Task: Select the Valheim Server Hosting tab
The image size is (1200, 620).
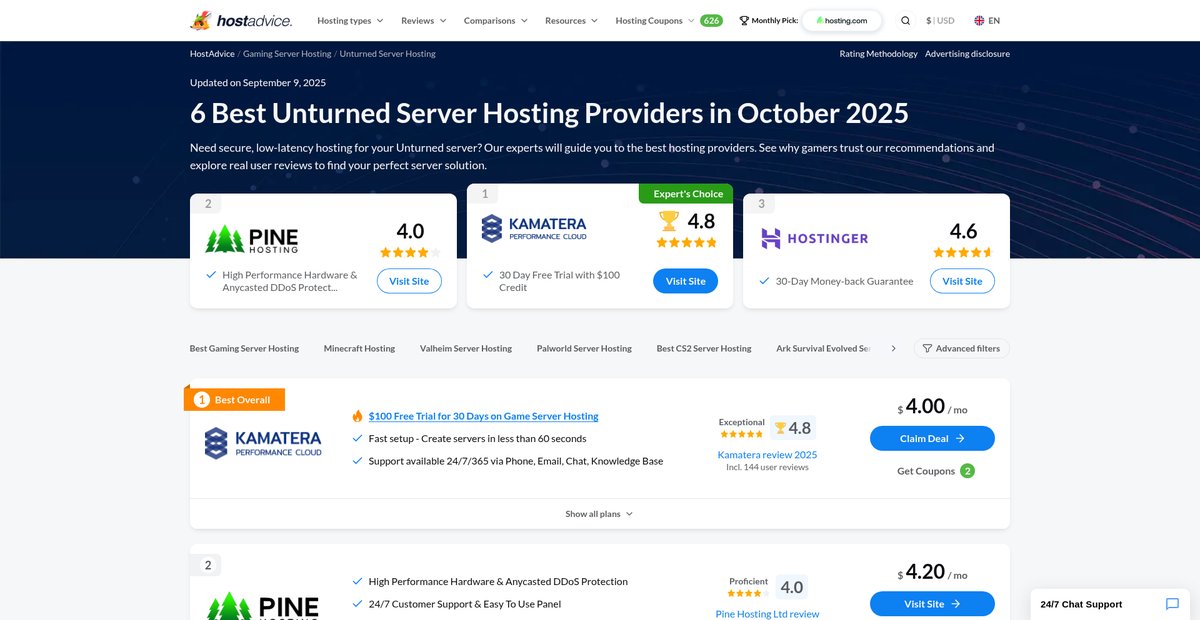Action: coord(466,348)
